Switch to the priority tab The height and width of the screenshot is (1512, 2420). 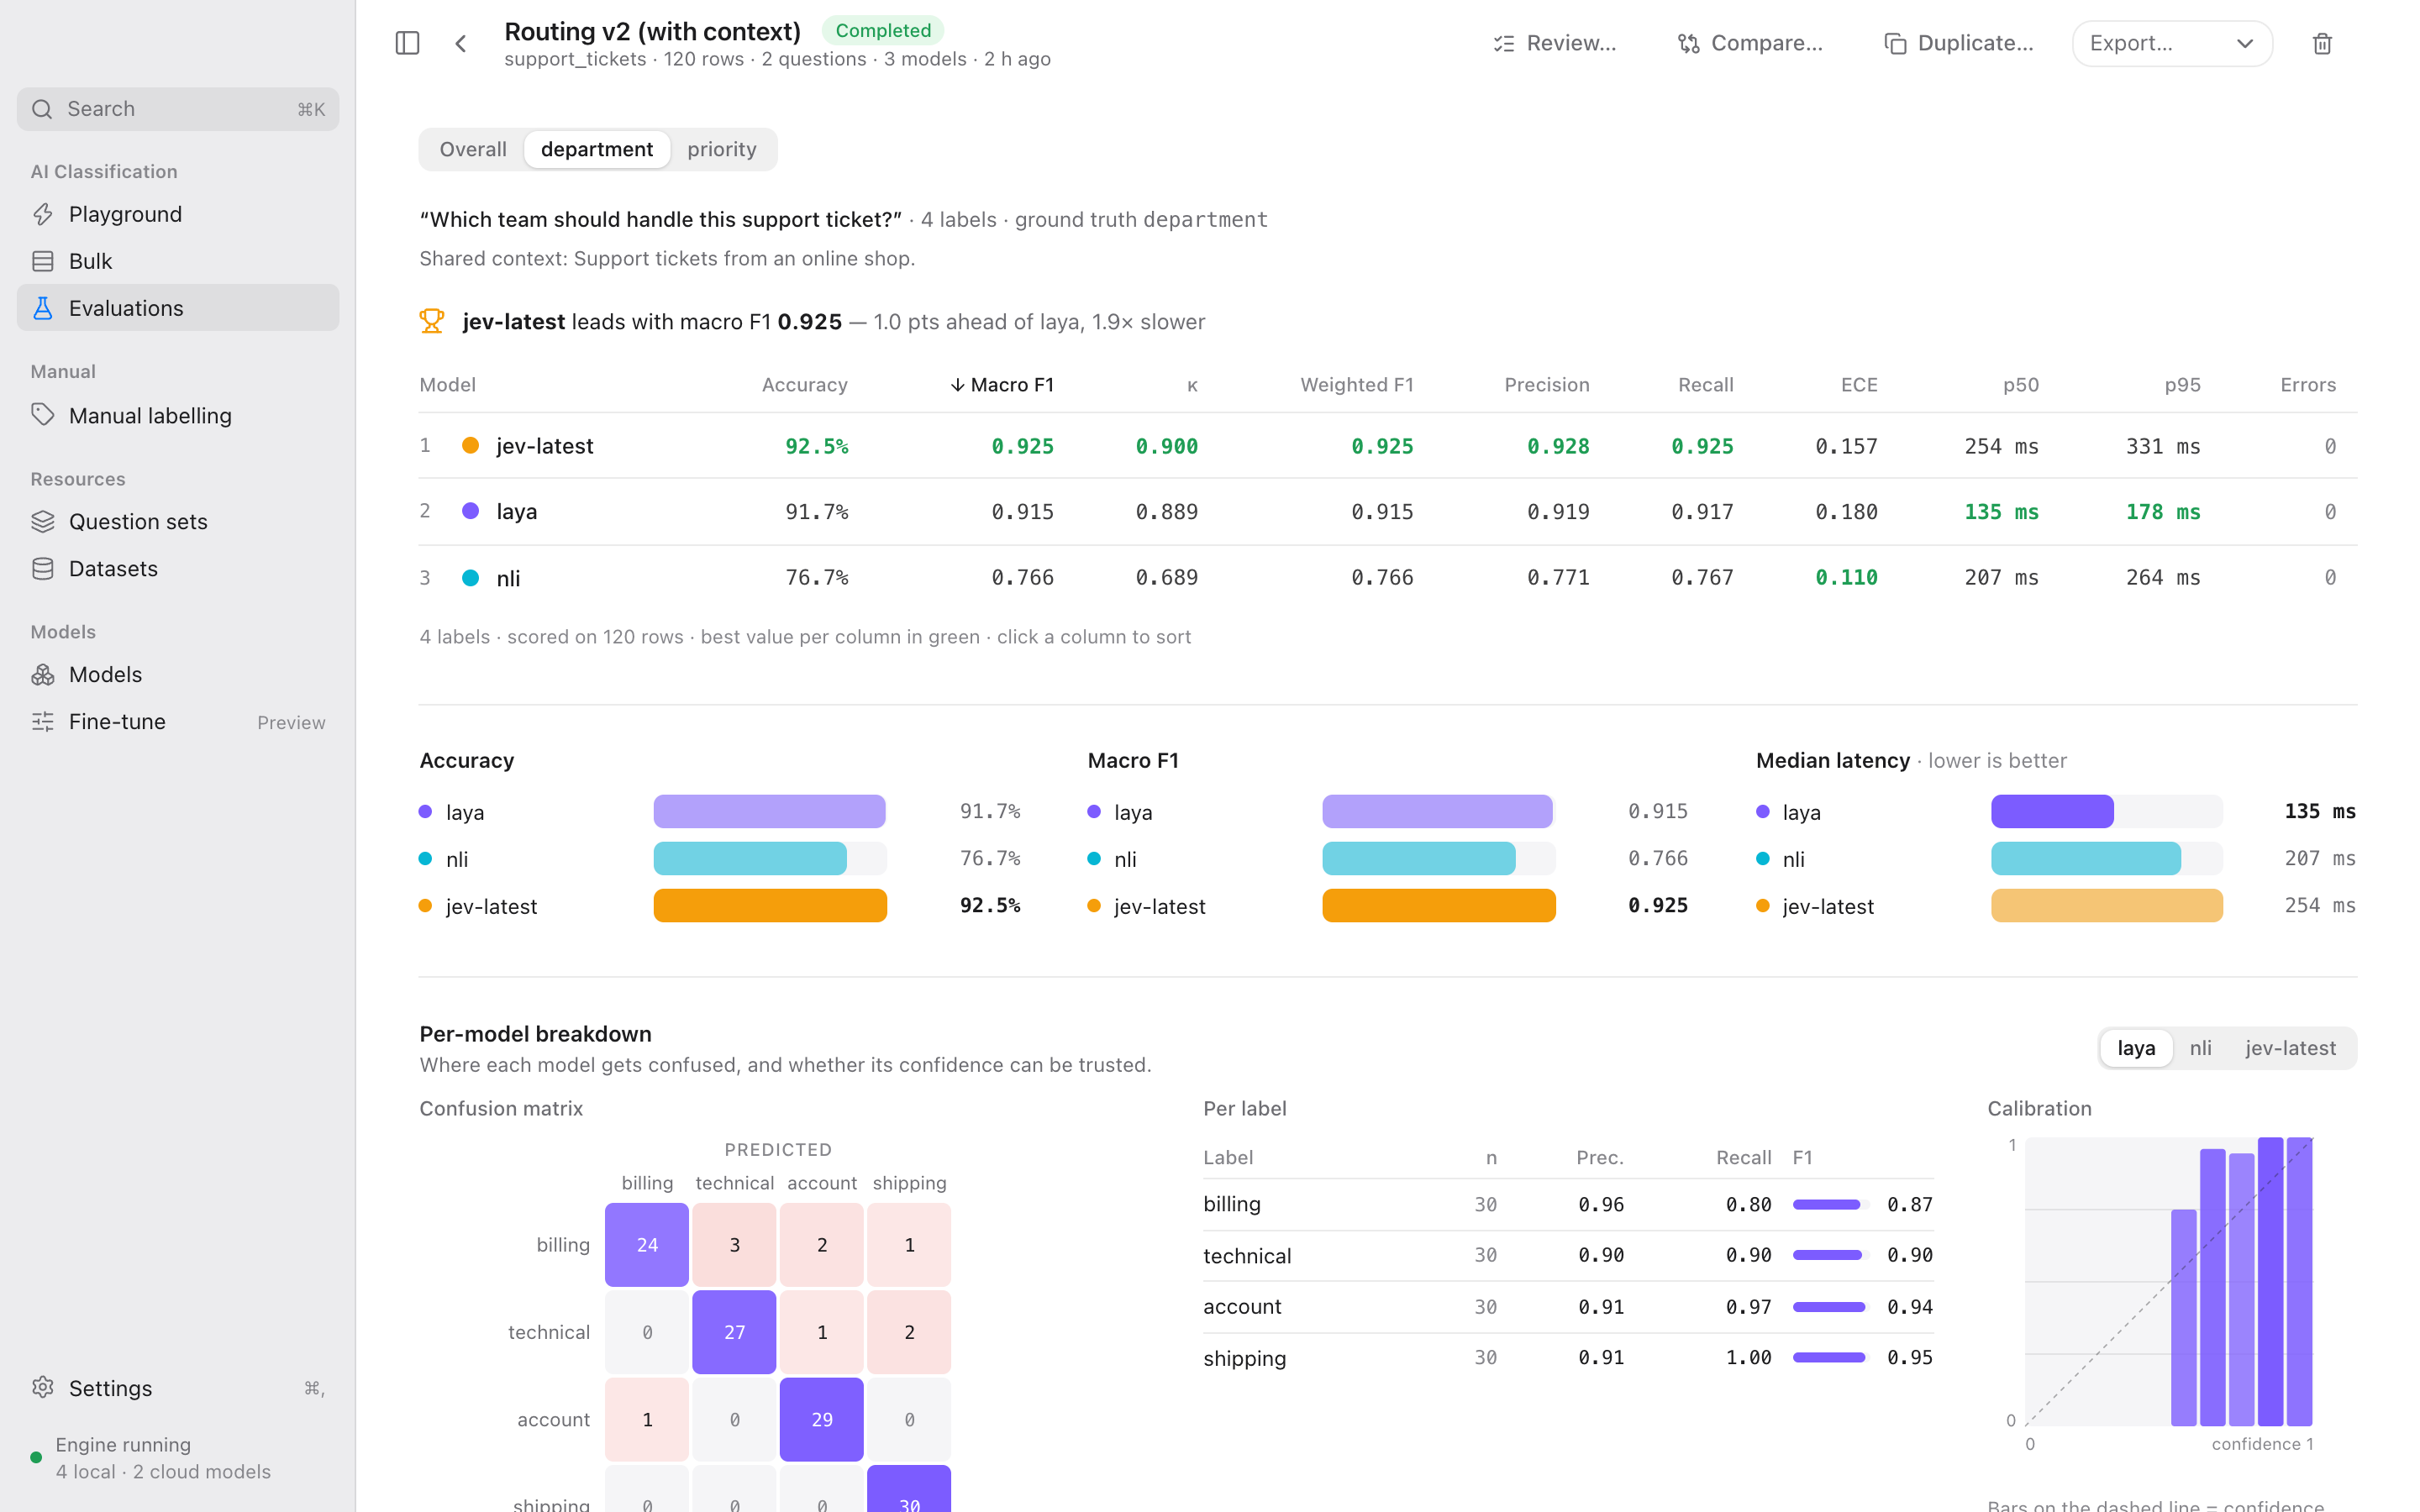click(722, 149)
